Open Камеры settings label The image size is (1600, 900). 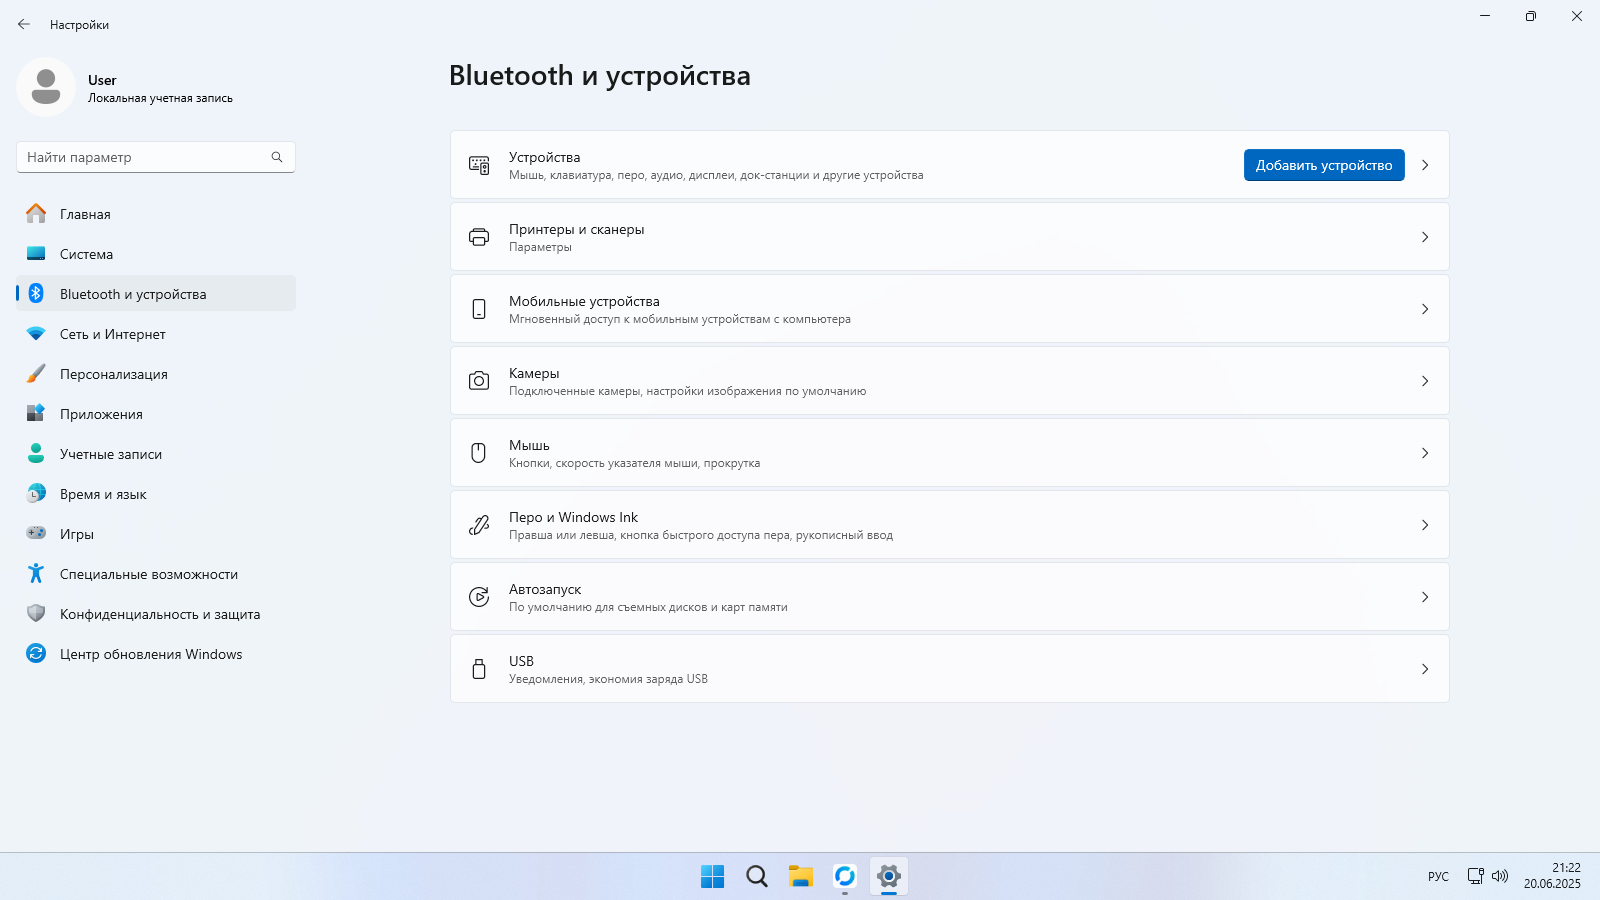534,373
